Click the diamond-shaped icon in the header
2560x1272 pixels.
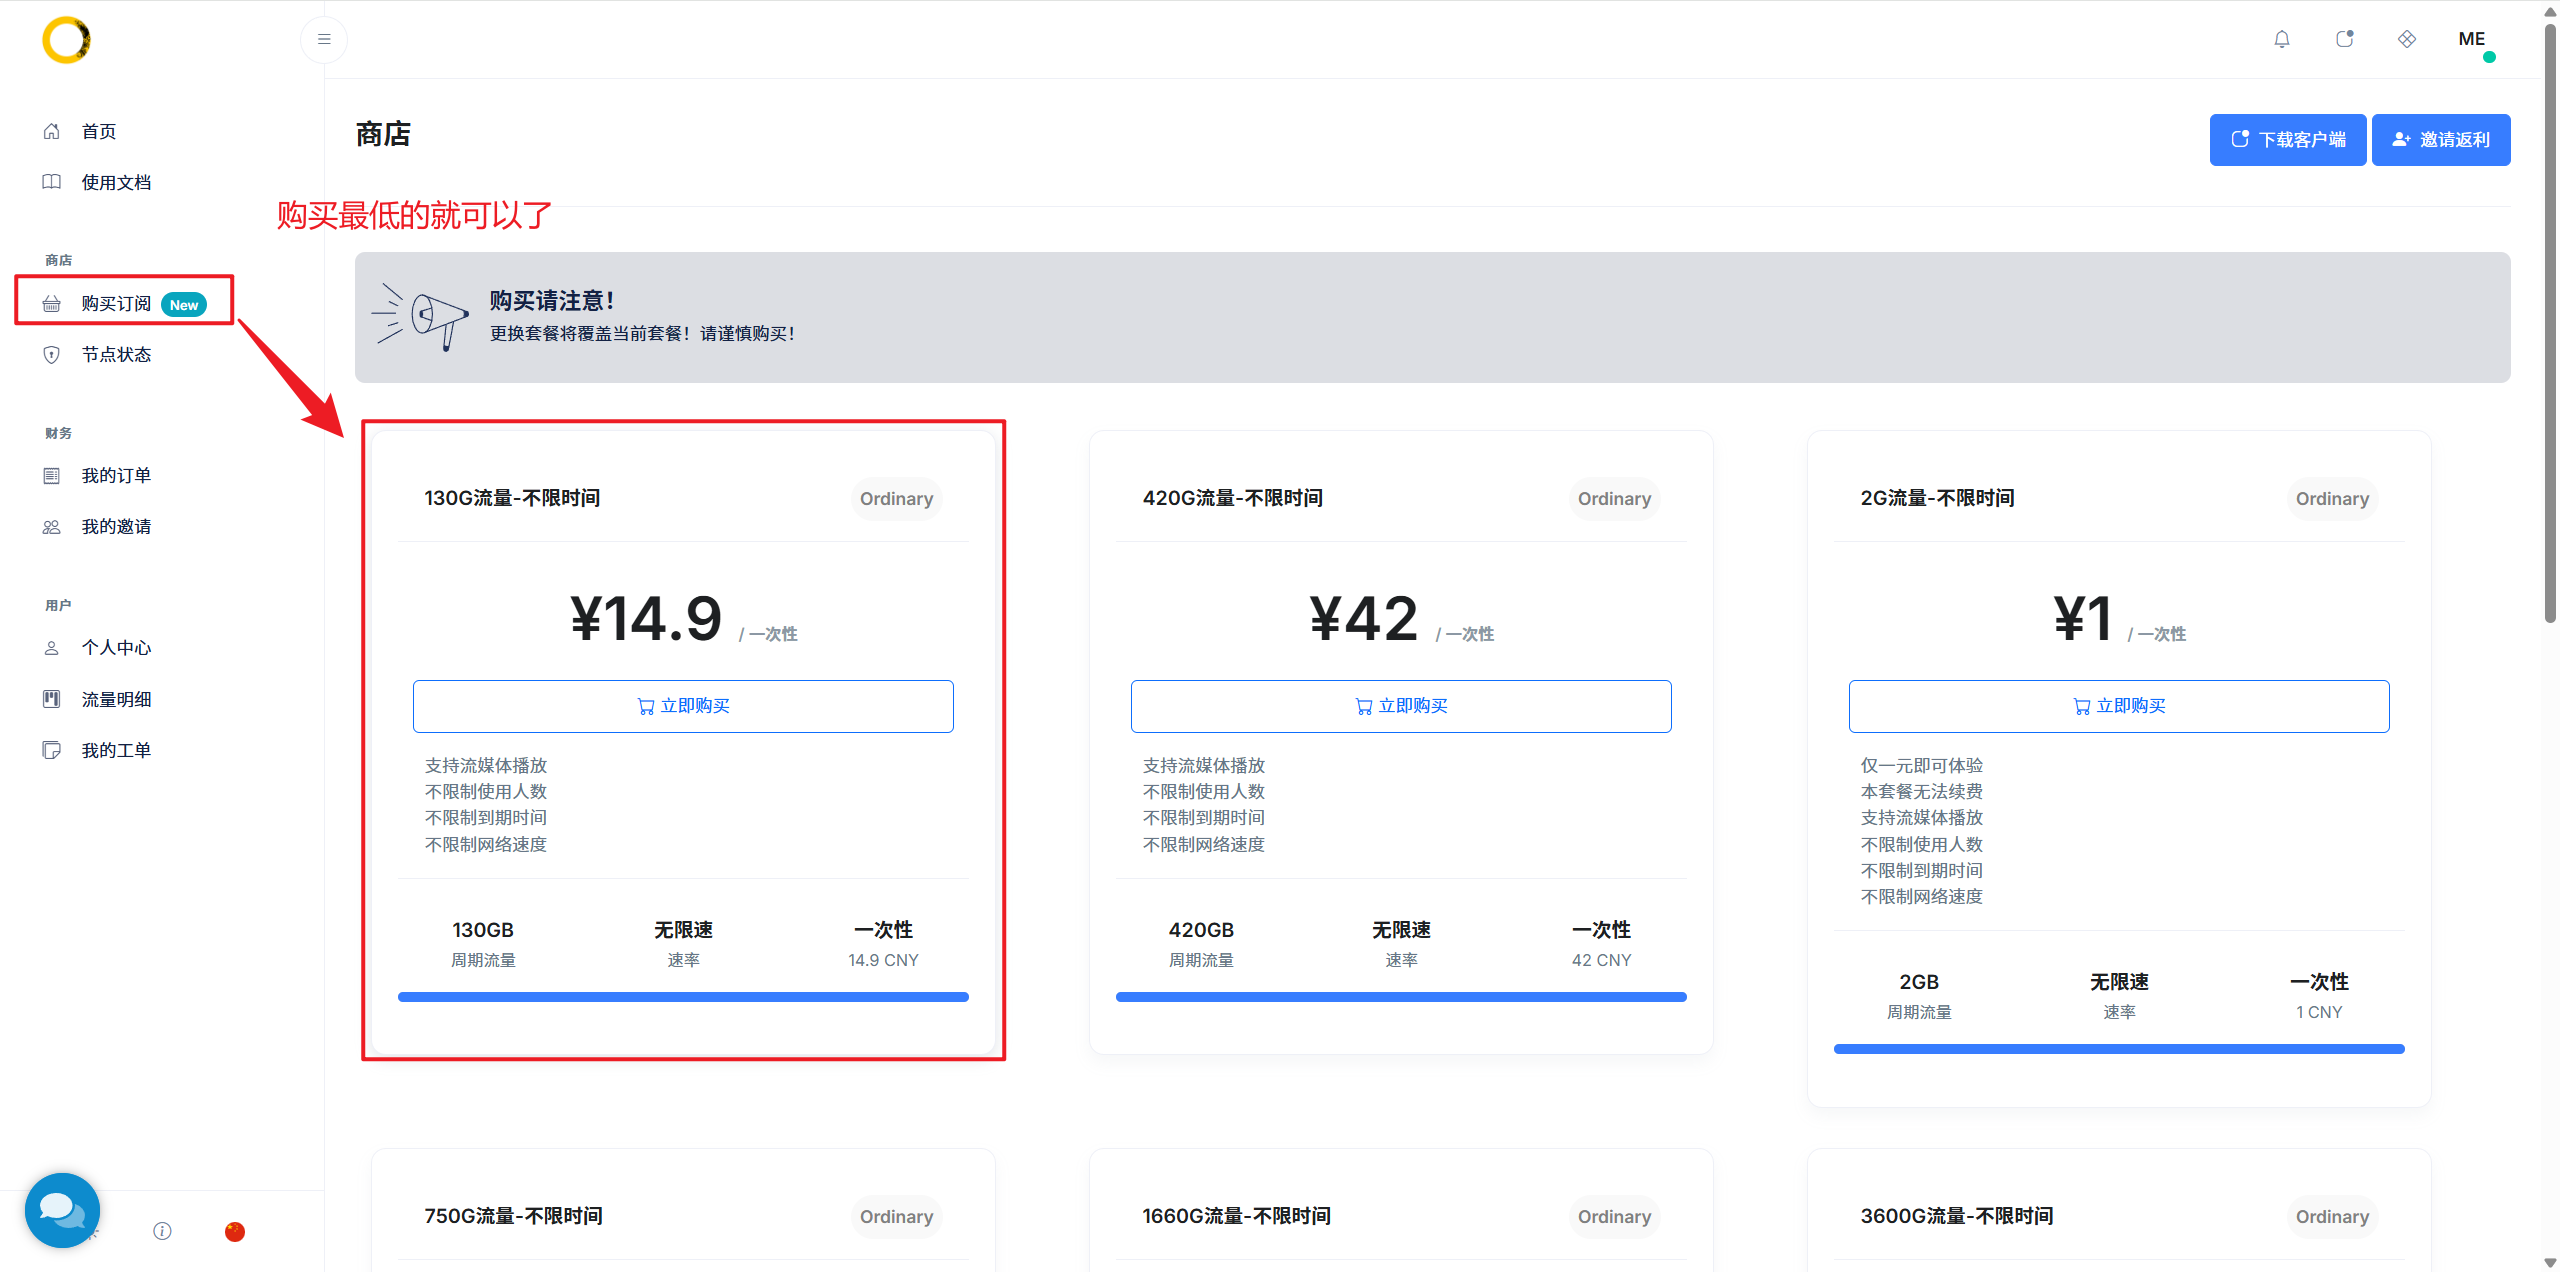(2406, 40)
